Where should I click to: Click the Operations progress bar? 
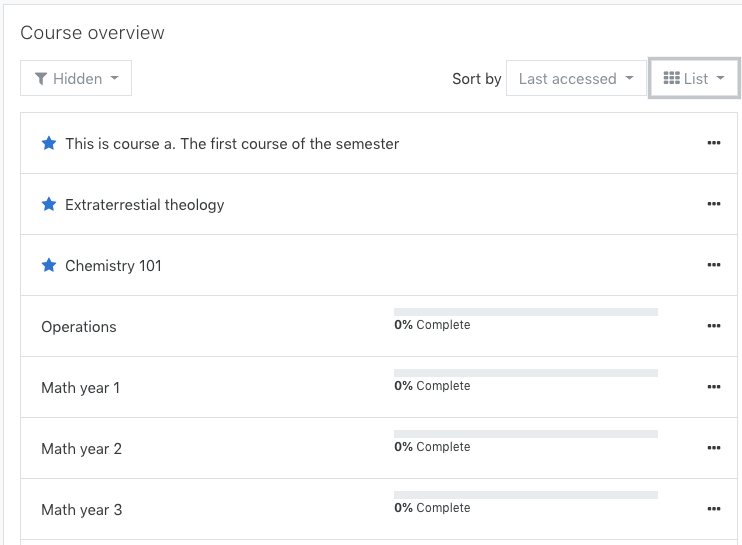click(526, 312)
